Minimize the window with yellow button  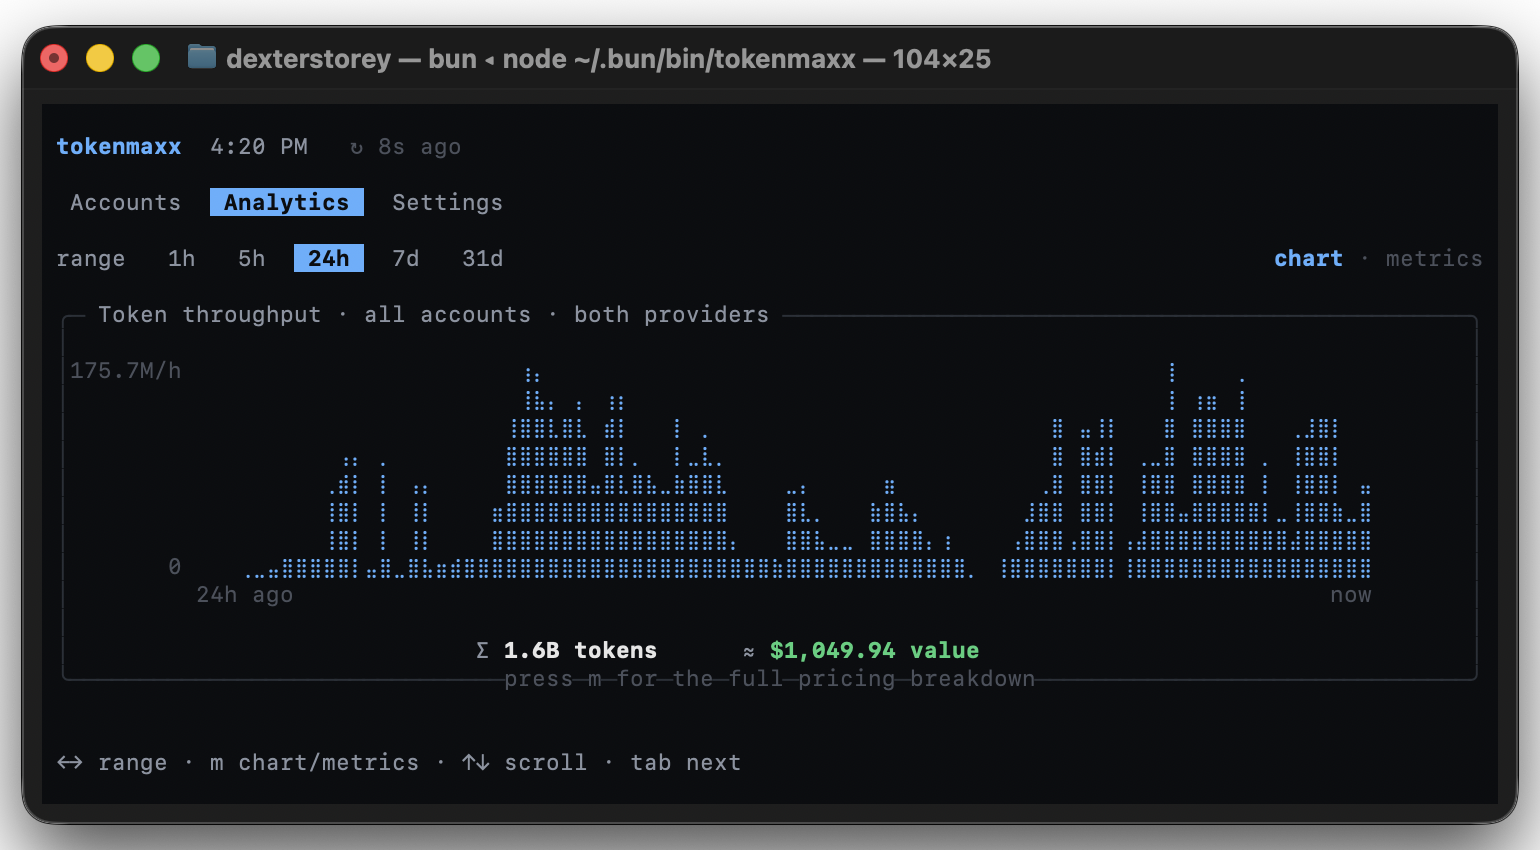click(100, 58)
